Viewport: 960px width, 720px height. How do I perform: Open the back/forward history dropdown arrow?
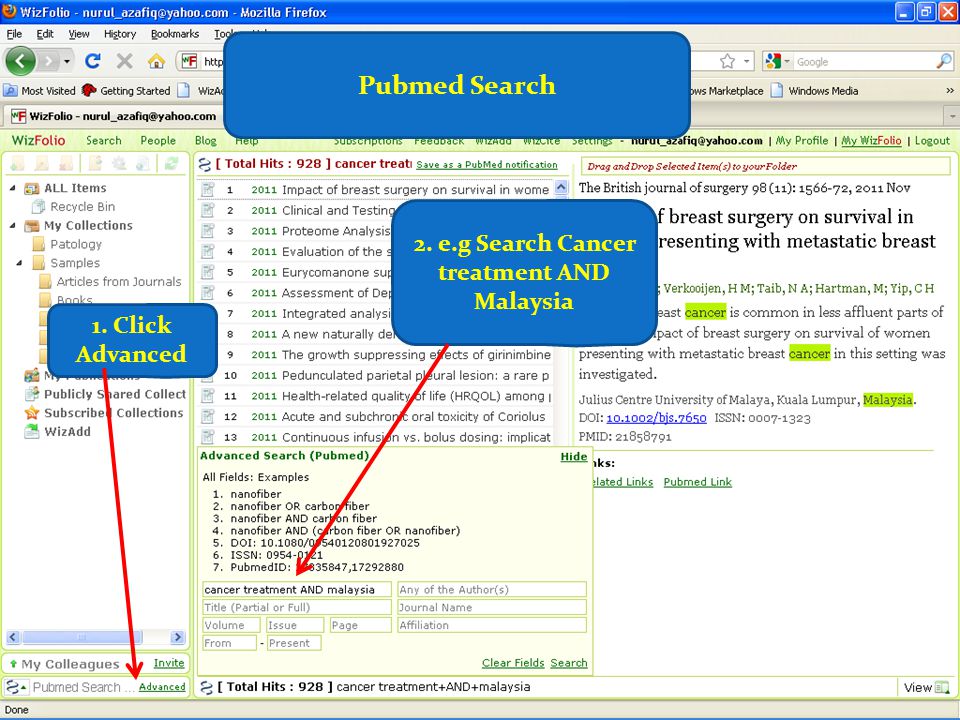tap(67, 61)
